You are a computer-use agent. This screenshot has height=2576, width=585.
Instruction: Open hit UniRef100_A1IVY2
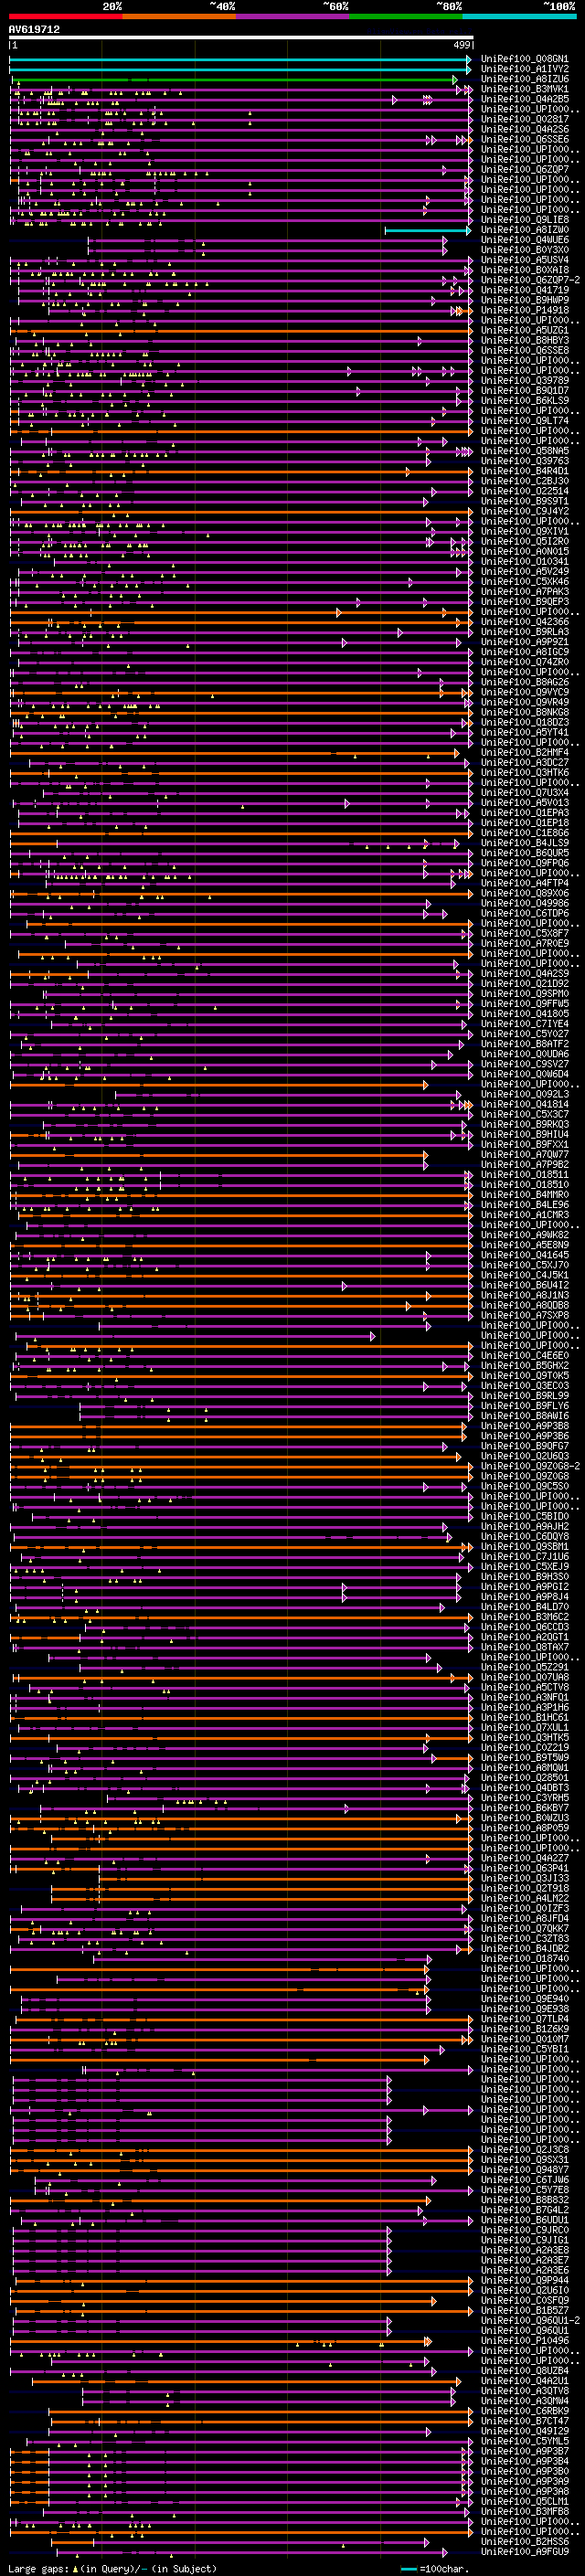coord(525,69)
